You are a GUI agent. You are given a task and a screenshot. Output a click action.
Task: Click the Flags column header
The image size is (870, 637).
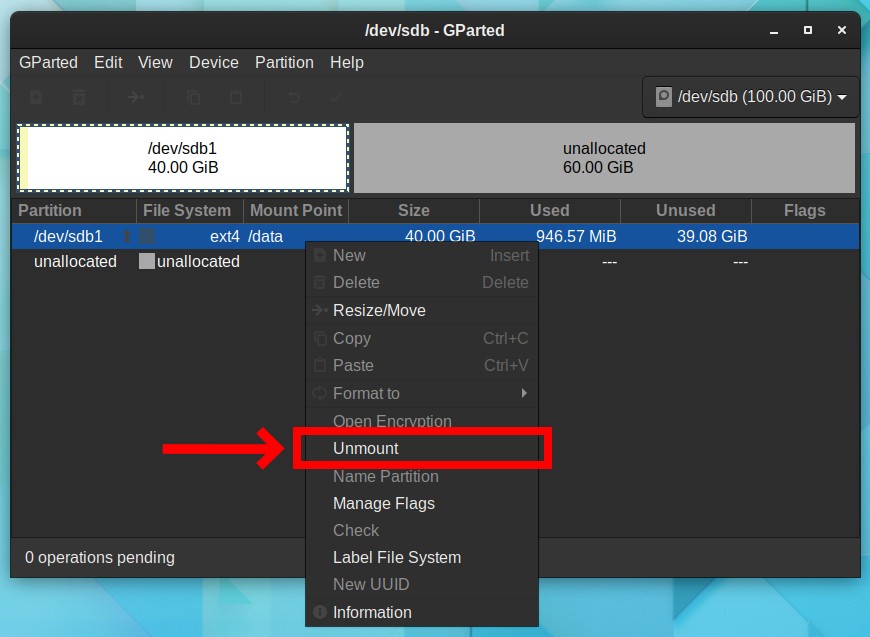805,210
